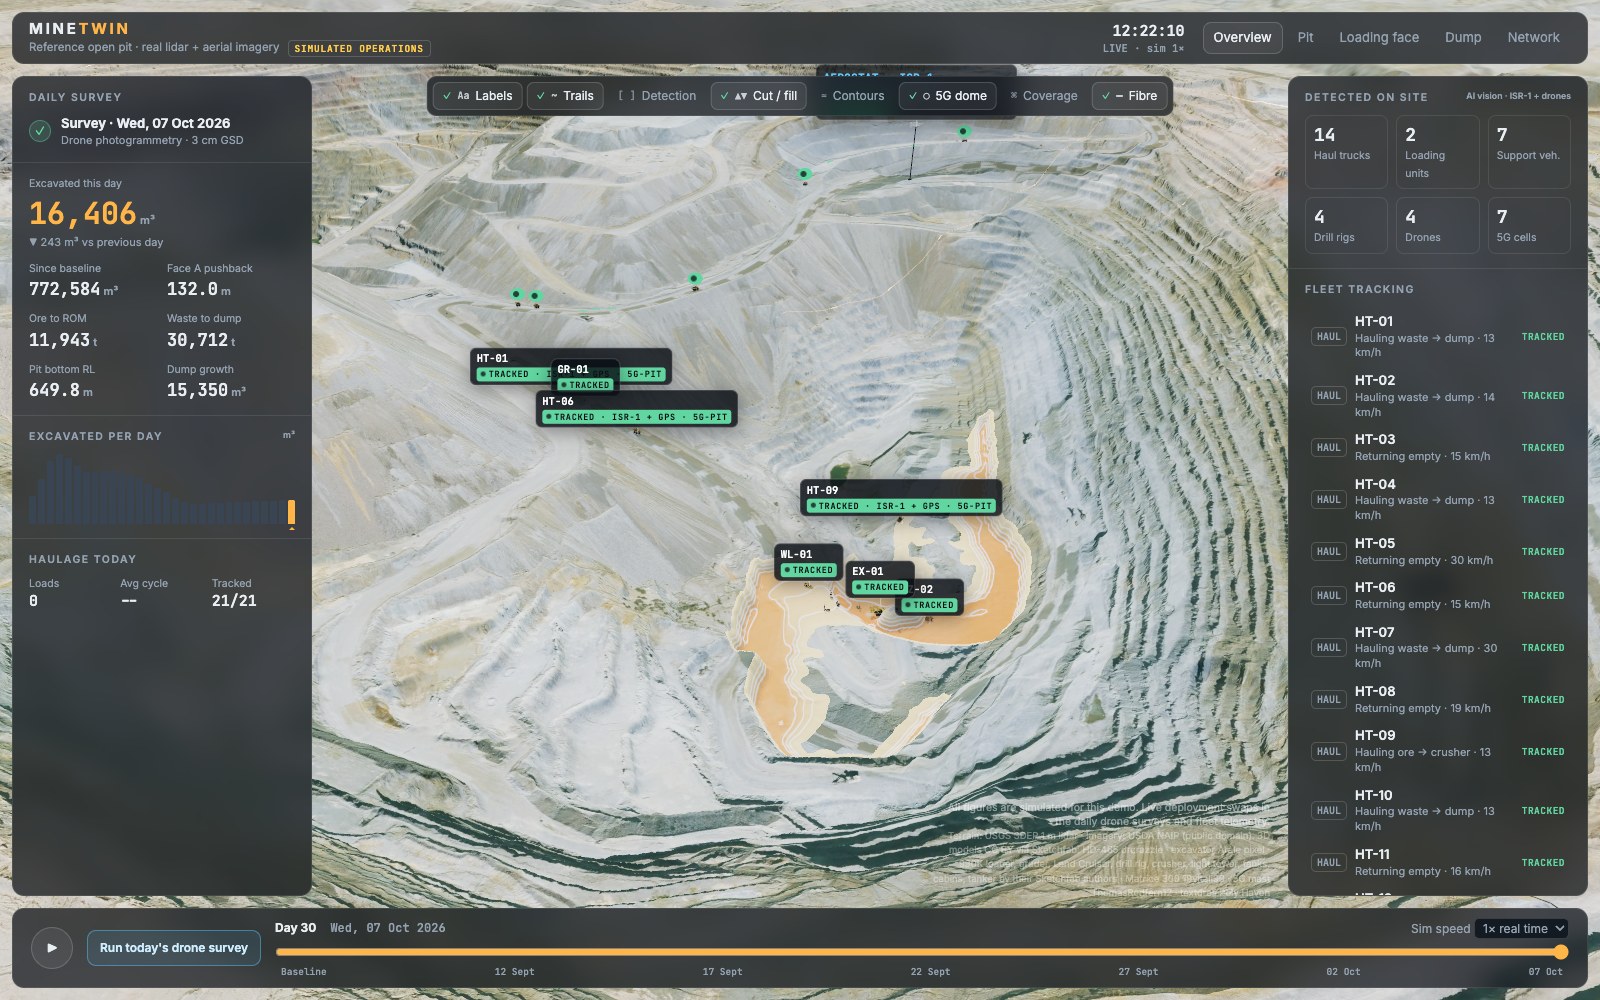Screen dimensions: 1600x1000
Task: Open the Loading face tab
Action: click(1379, 38)
